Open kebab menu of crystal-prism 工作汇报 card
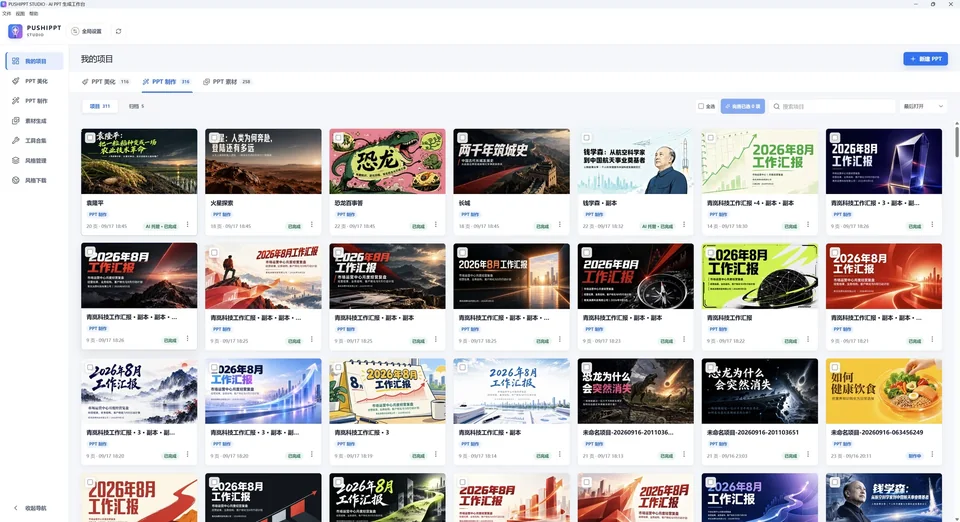Screen dimensions: 960x522 click(932, 225)
